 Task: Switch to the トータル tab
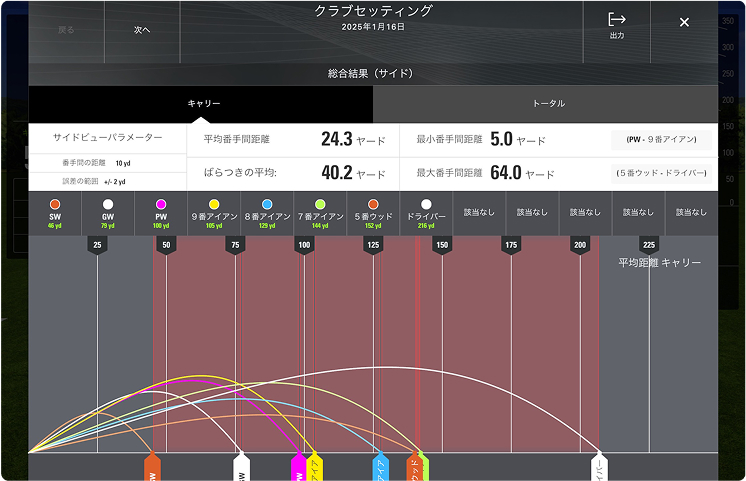pyautogui.click(x=547, y=104)
